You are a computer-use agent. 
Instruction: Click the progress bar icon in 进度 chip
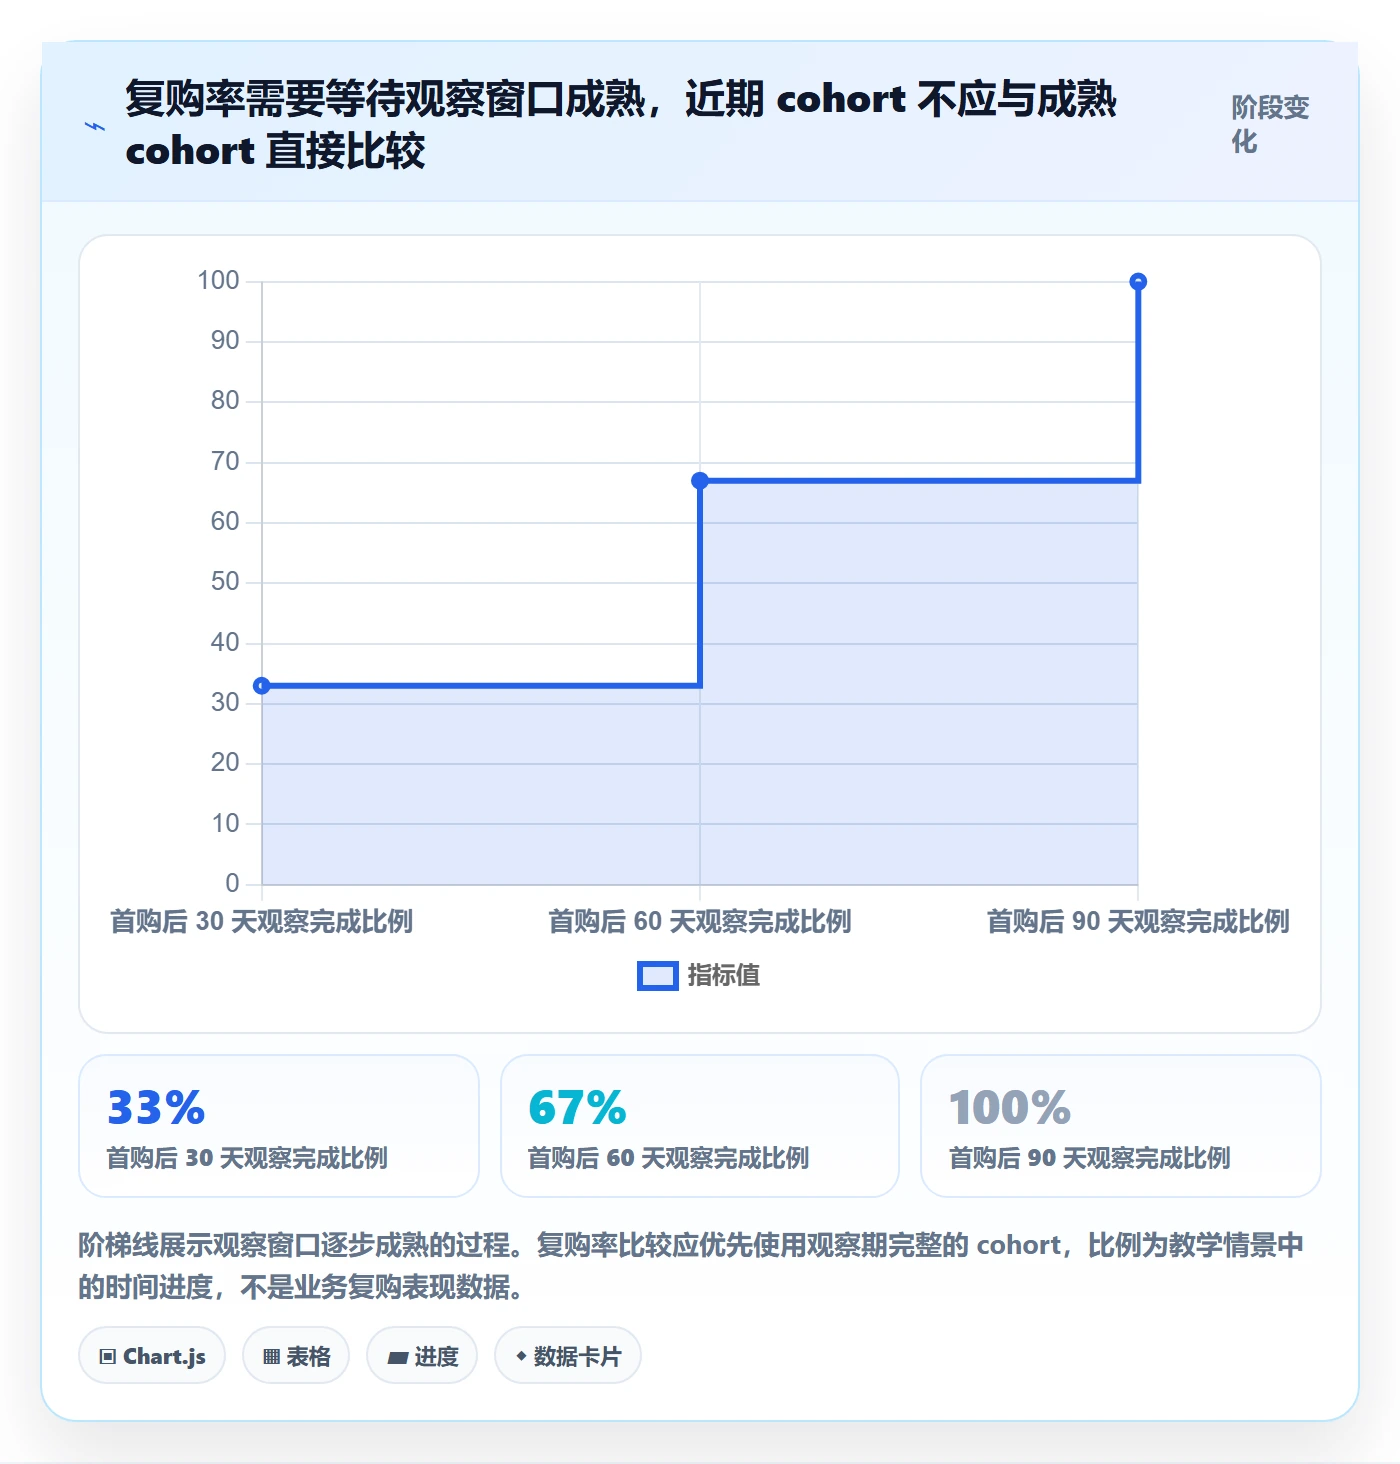pyautogui.click(x=398, y=1358)
